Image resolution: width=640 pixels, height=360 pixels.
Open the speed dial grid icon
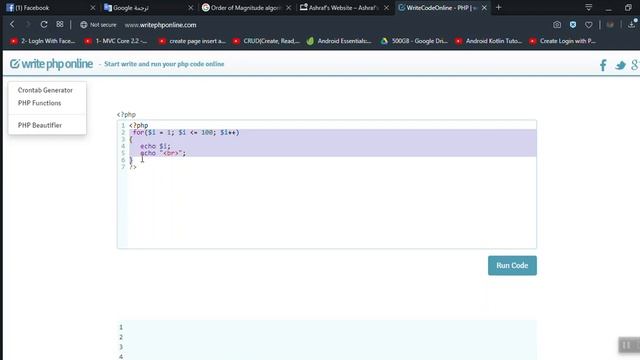coord(60,24)
